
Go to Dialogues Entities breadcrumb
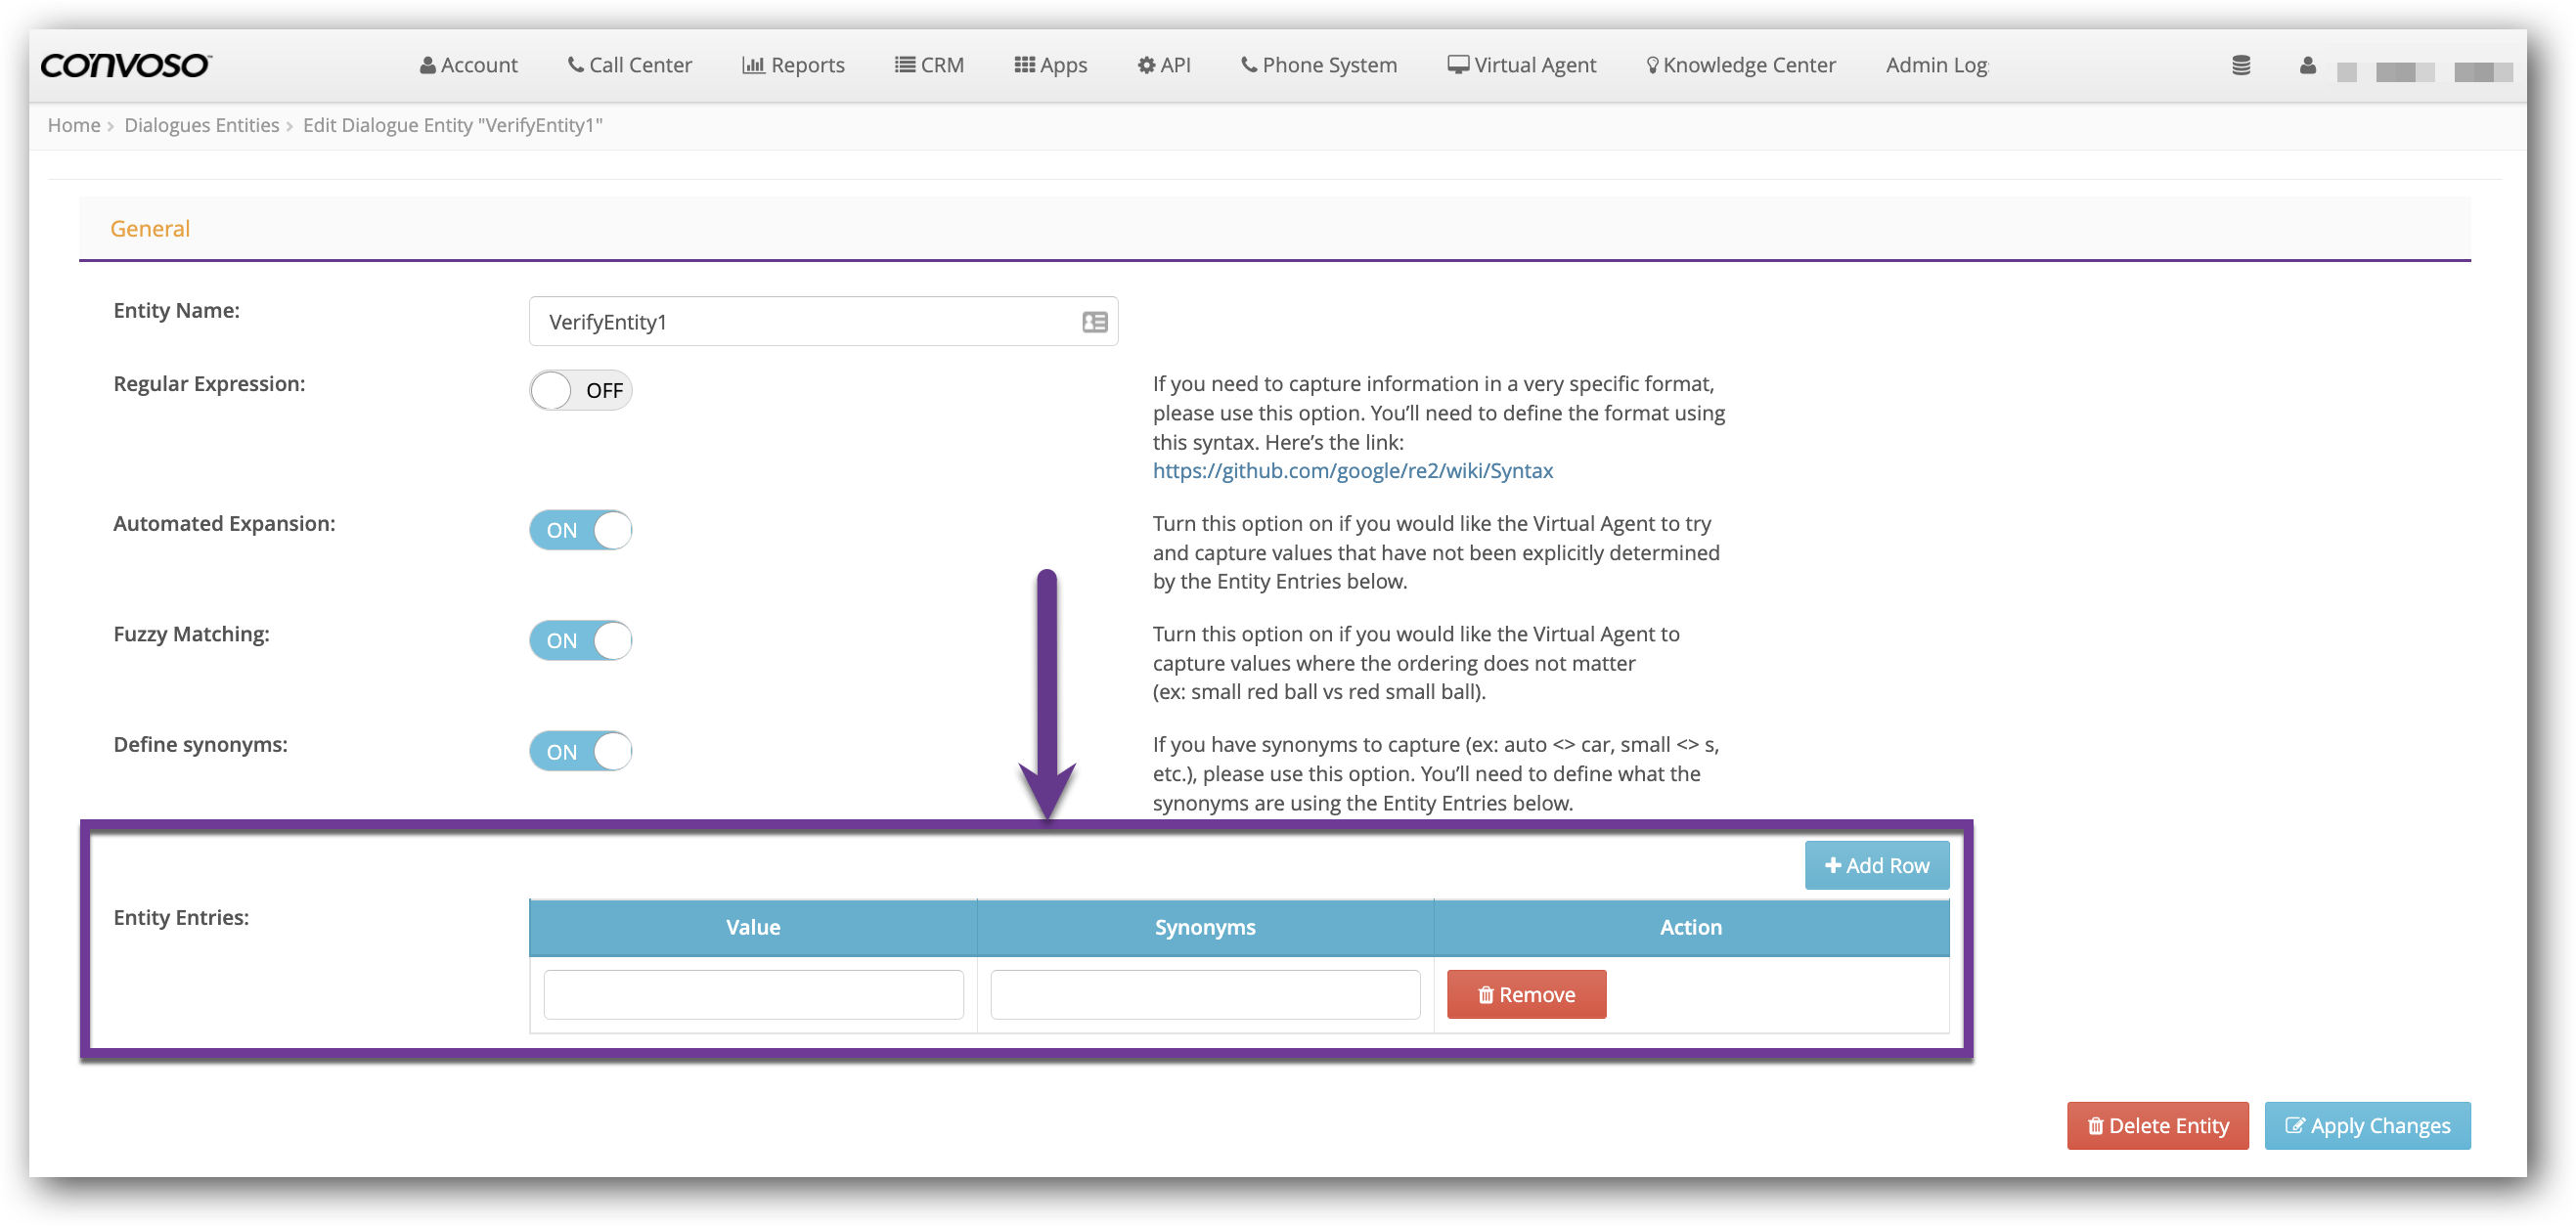click(202, 125)
